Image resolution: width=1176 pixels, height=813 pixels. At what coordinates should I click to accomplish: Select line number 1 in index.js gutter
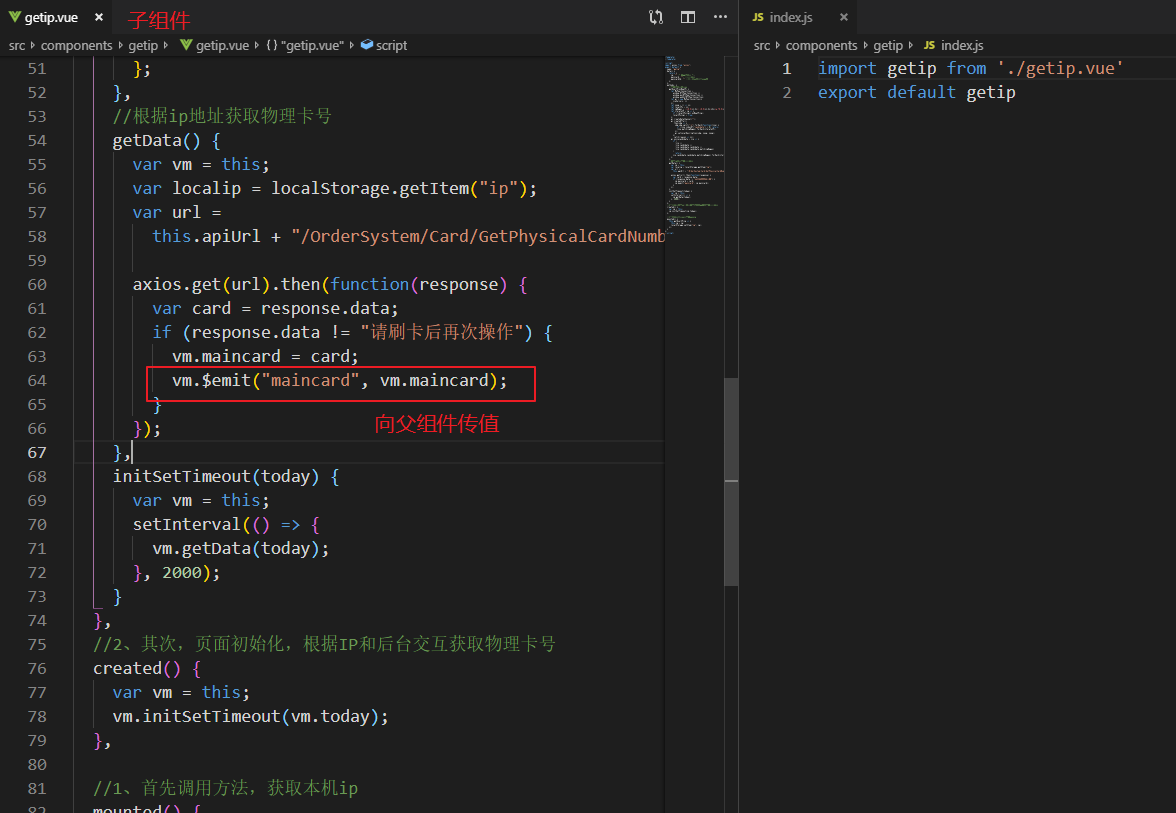[787, 68]
